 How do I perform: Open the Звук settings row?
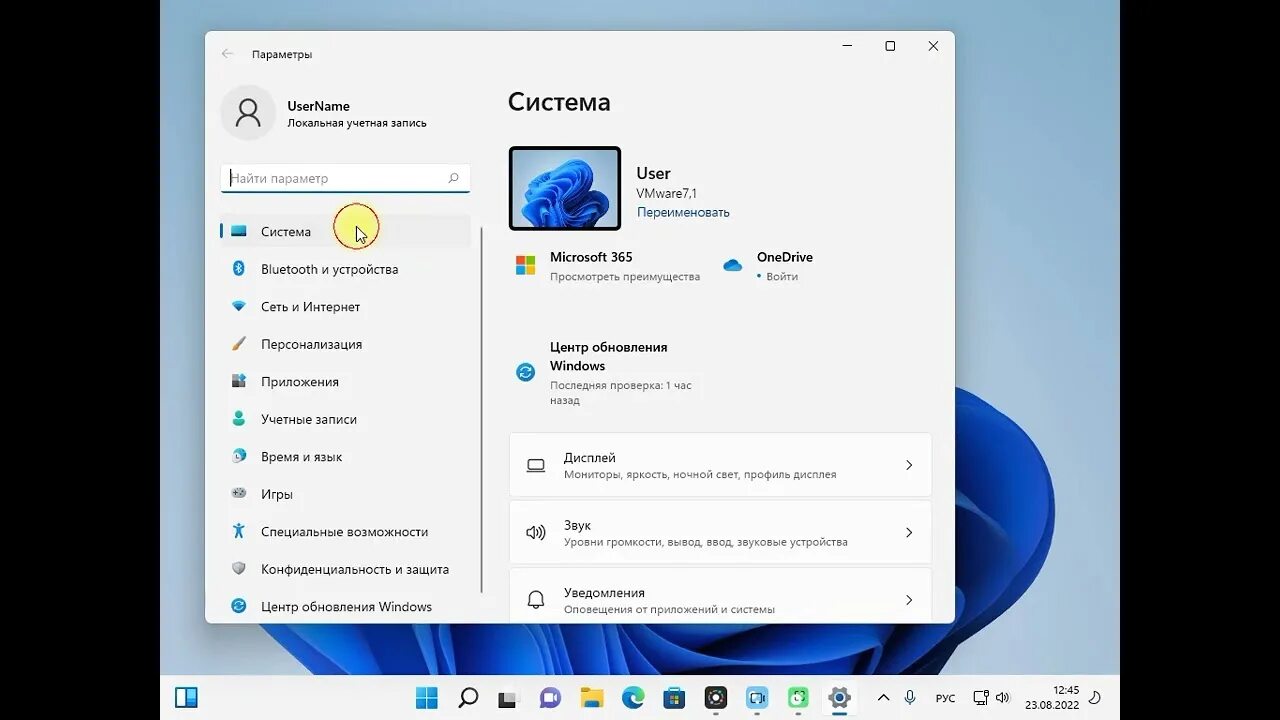[x=720, y=532]
